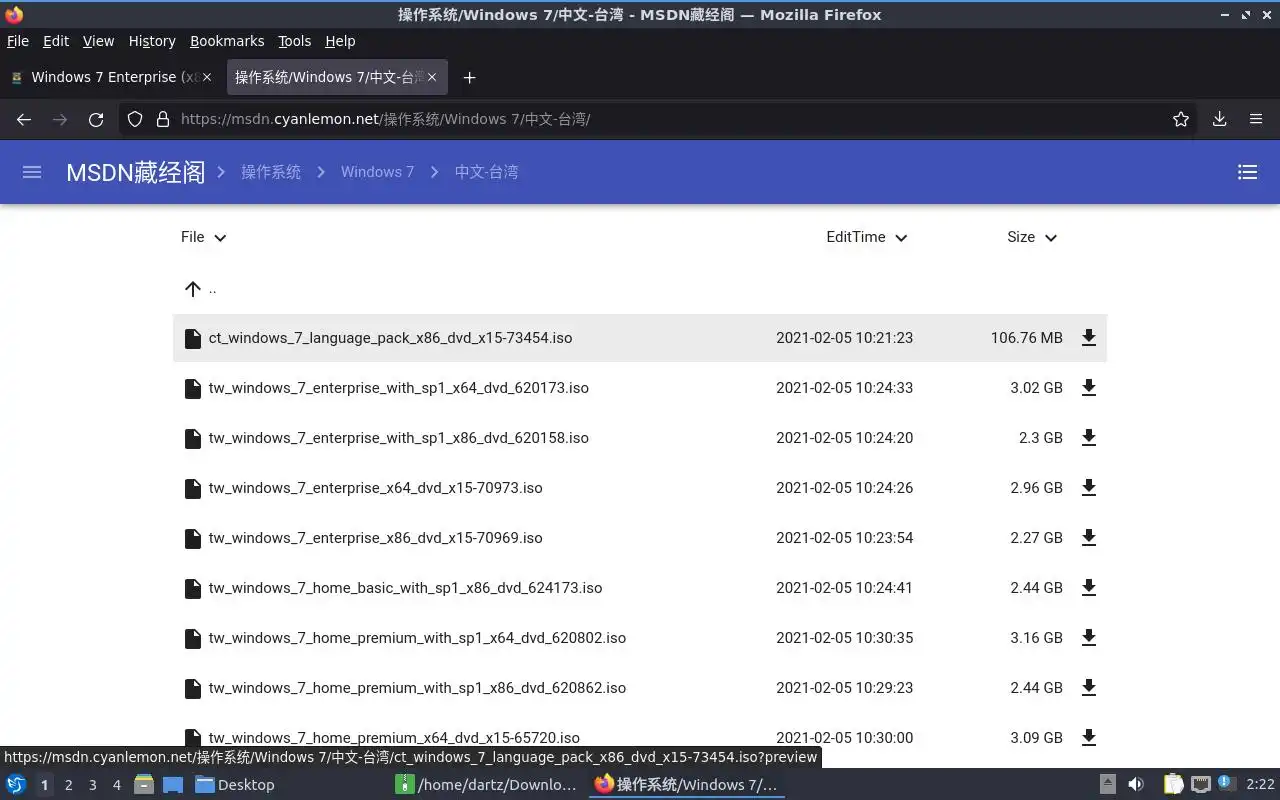Open the taskbar file manager icon
This screenshot has width=1280, height=800.
[x=144, y=784]
